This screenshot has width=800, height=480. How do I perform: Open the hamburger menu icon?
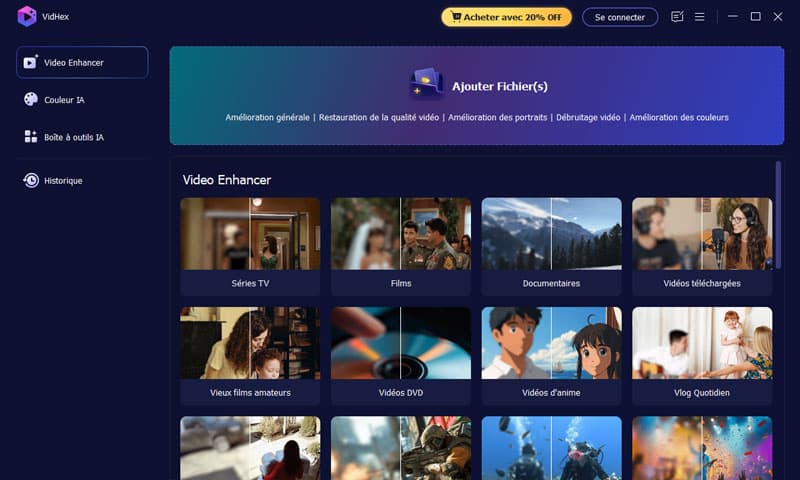[700, 17]
